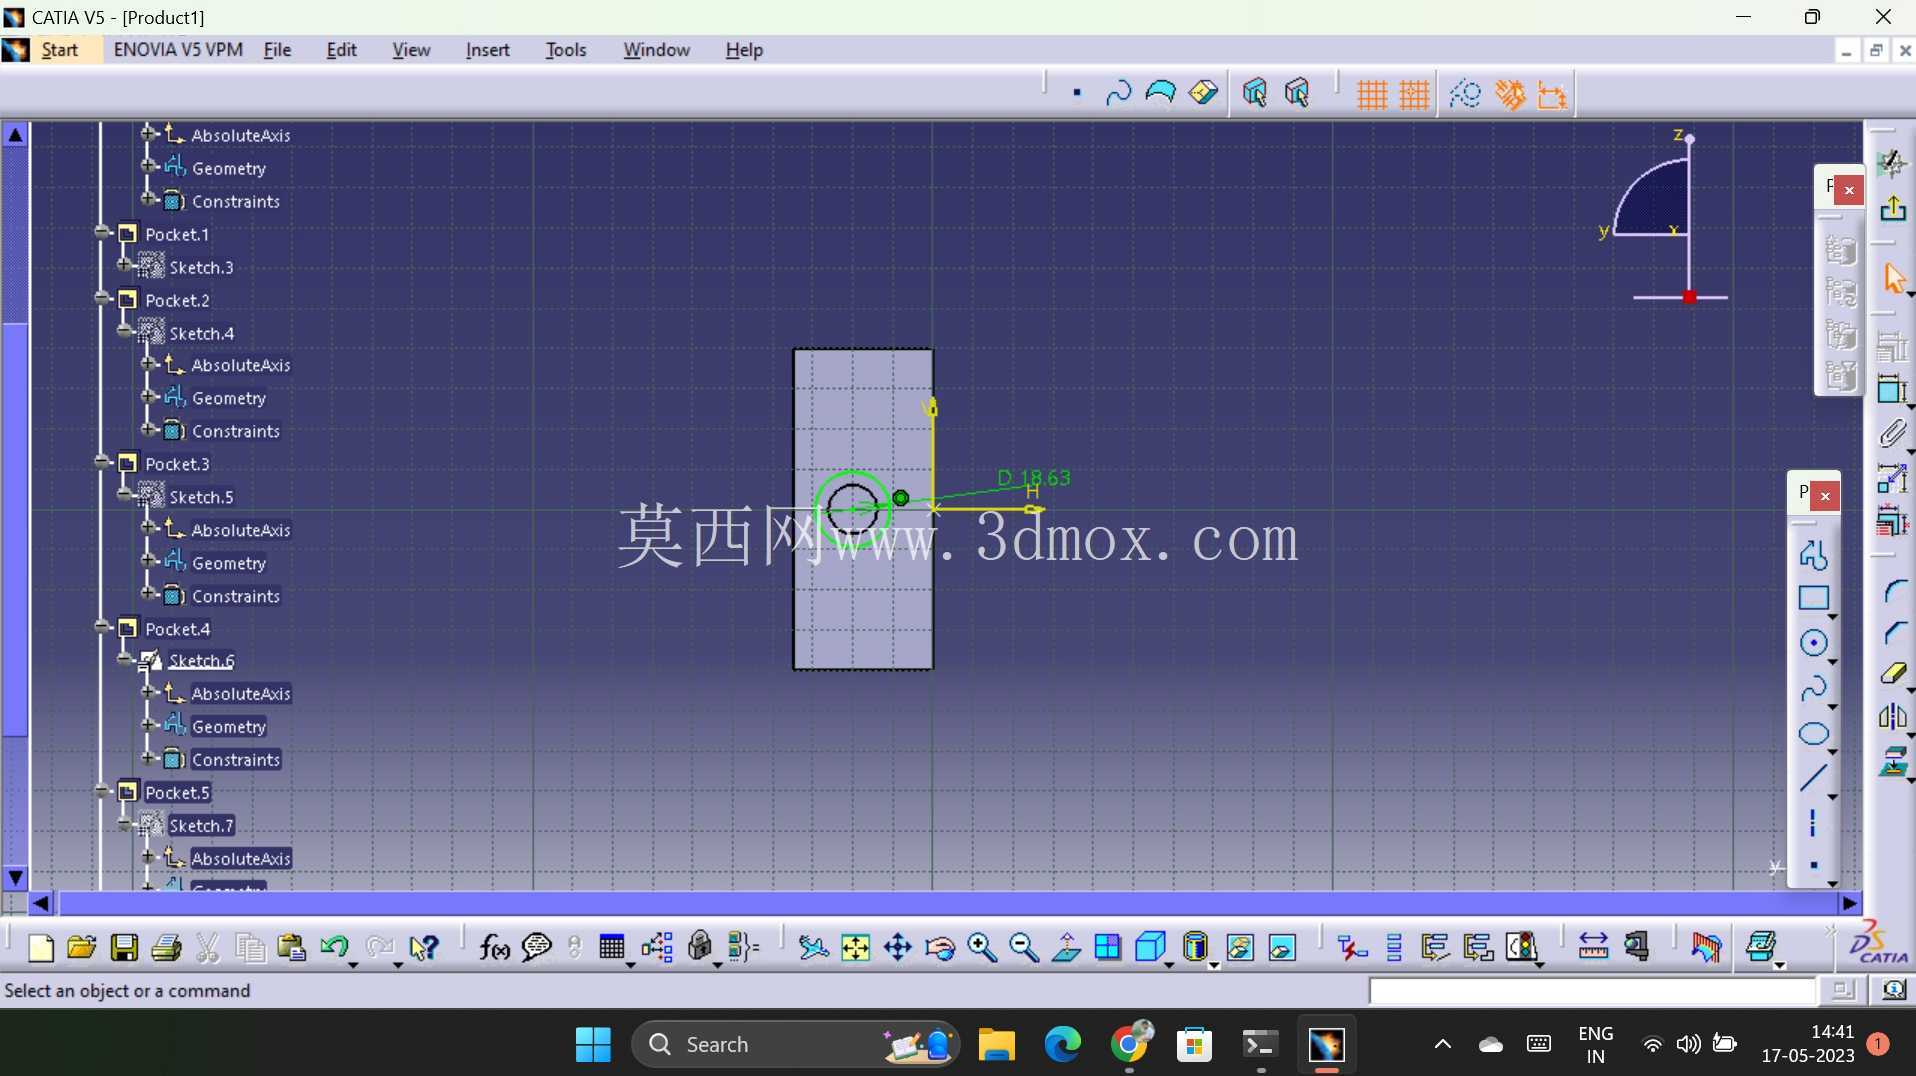Toggle Geometrical Constraints option

coord(1510,95)
